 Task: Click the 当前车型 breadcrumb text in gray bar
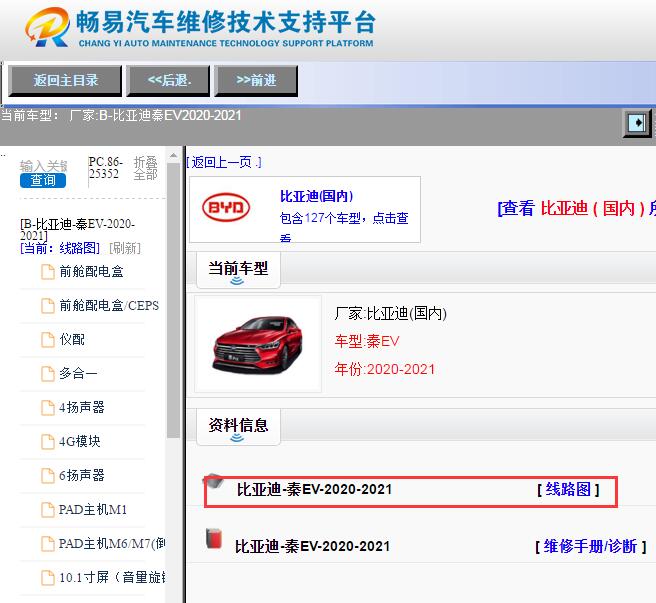pyautogui.click(x=121, y=115)
